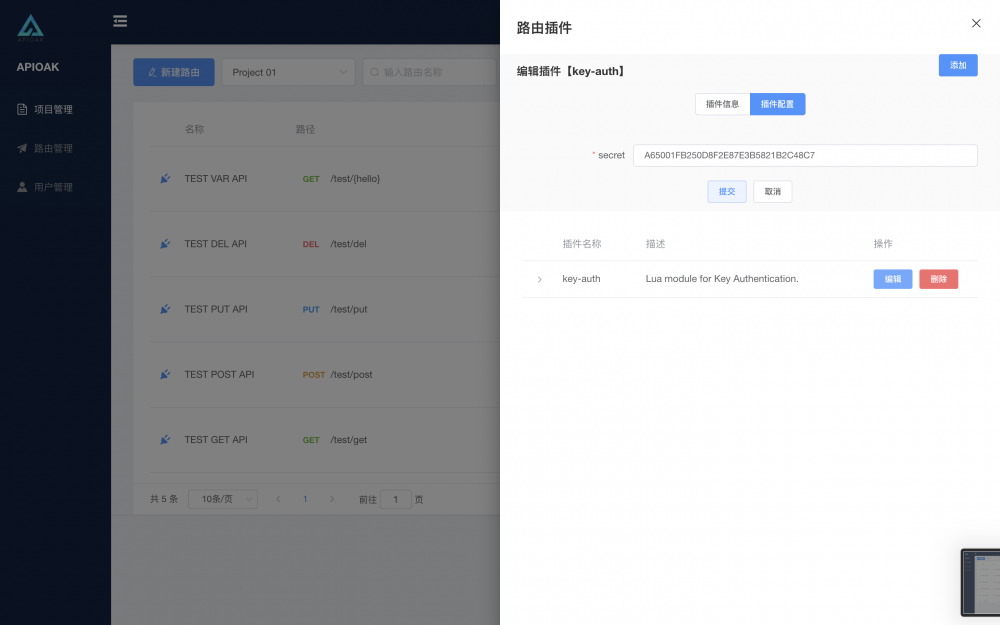
Task: Switch to the 插件配置 tab
Action: coord(777,103)
